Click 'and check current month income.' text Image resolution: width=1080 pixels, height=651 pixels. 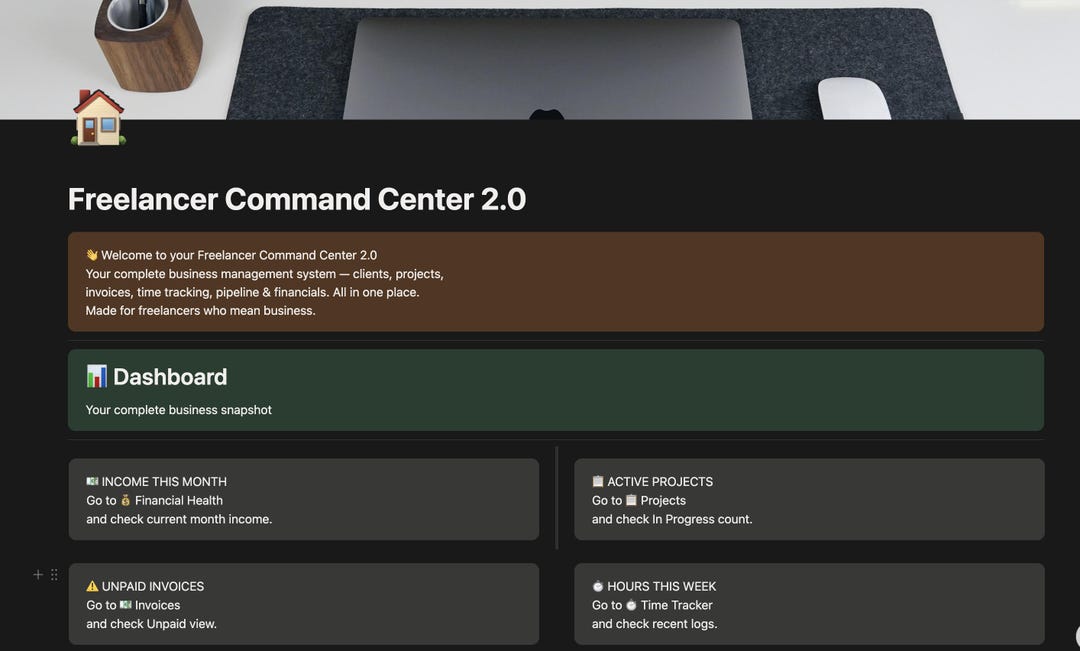[x=179, y=519]
